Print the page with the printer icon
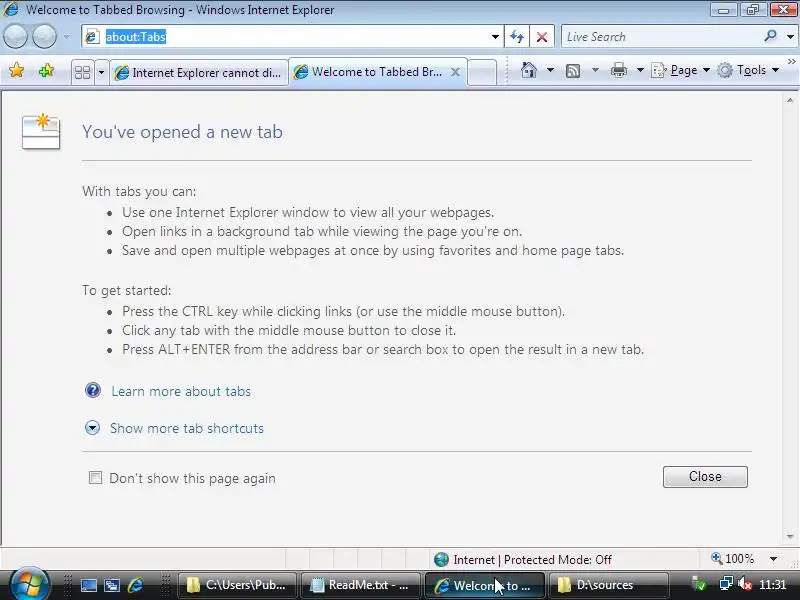This screenshot has width=800, height=600. pos(618,70)
